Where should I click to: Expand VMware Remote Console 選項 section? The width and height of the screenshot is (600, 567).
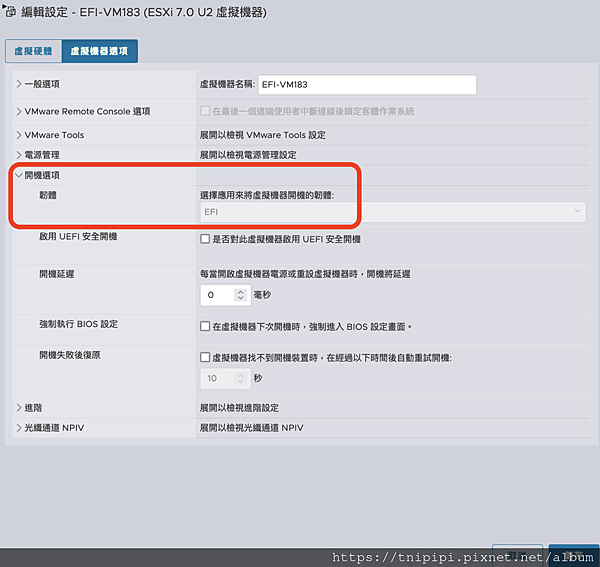coord(18,111)
